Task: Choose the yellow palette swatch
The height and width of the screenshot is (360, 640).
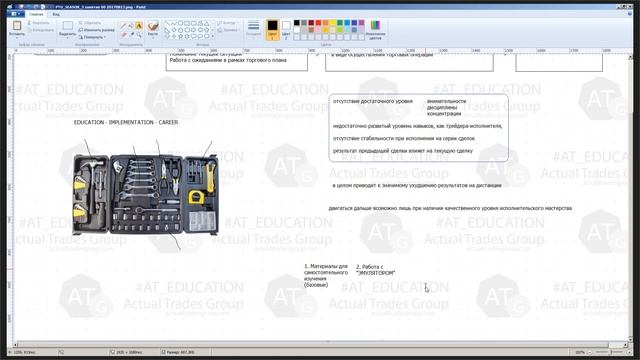Action: click(333, 23)
